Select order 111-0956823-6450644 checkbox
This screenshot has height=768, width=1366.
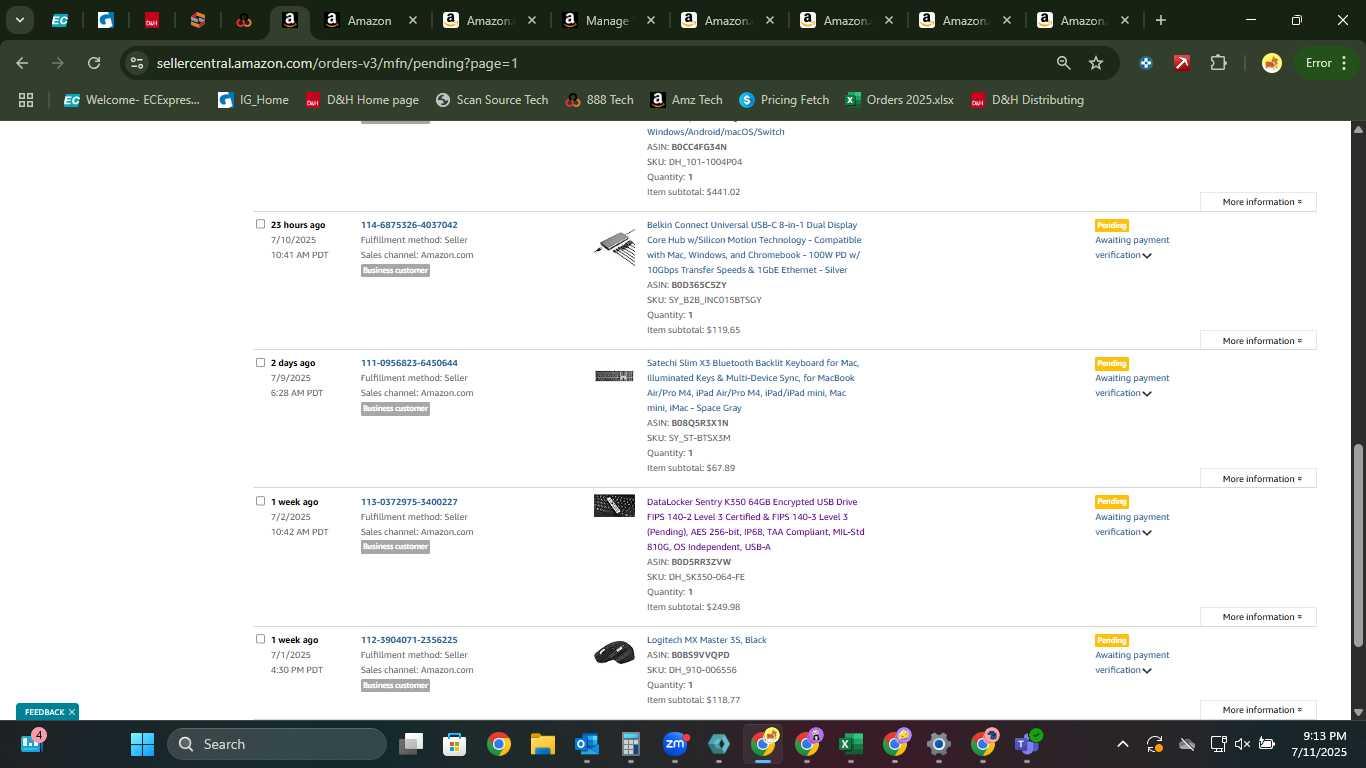coord(260,362)
